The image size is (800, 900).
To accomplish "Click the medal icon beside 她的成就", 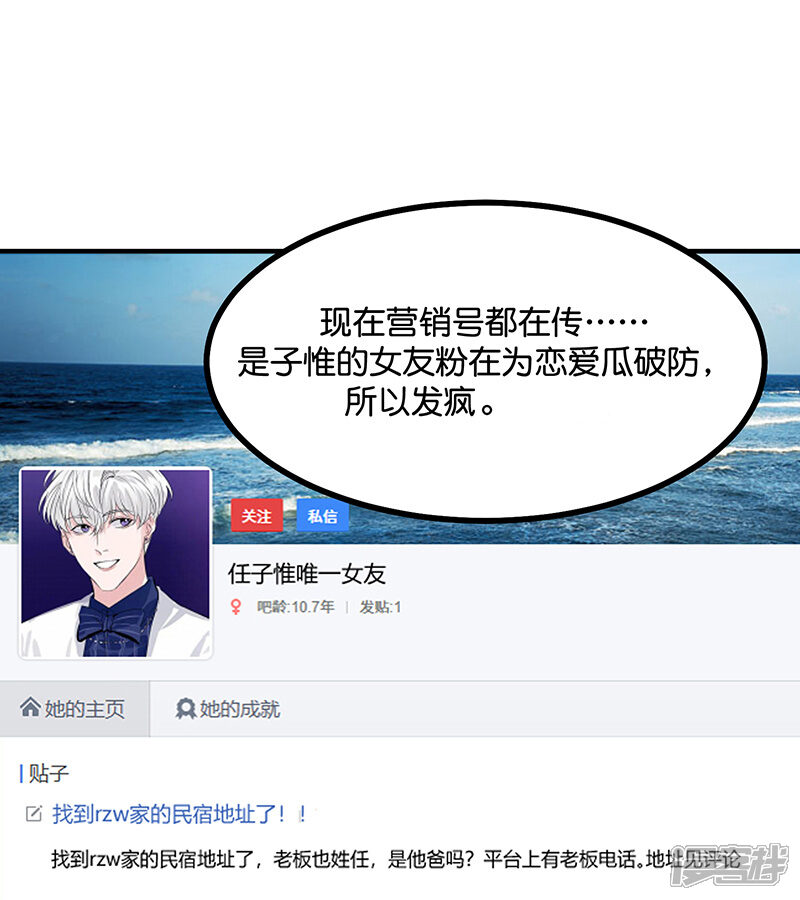I will (185, 709).
